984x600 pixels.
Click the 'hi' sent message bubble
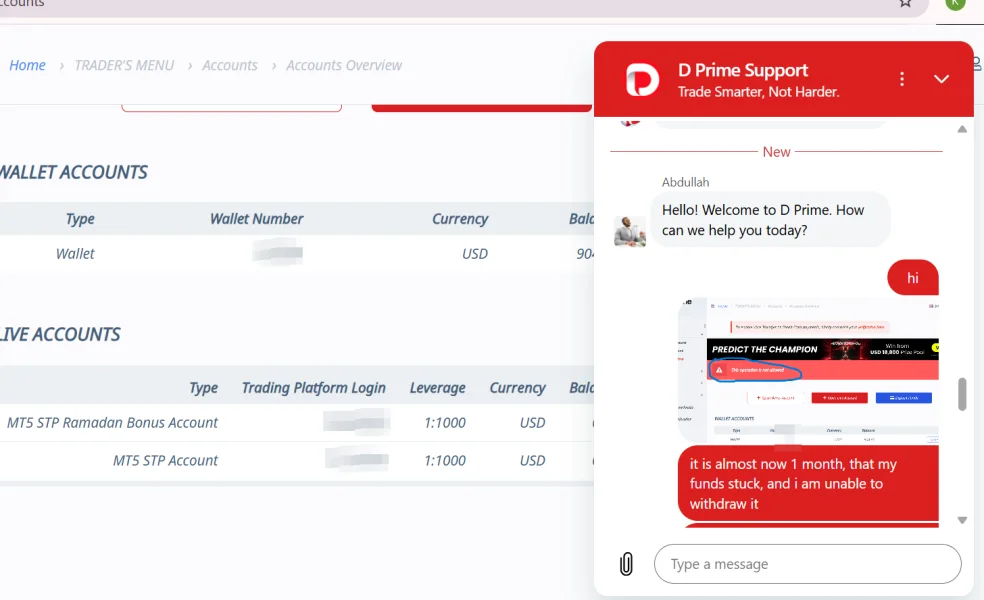[912, 277]
